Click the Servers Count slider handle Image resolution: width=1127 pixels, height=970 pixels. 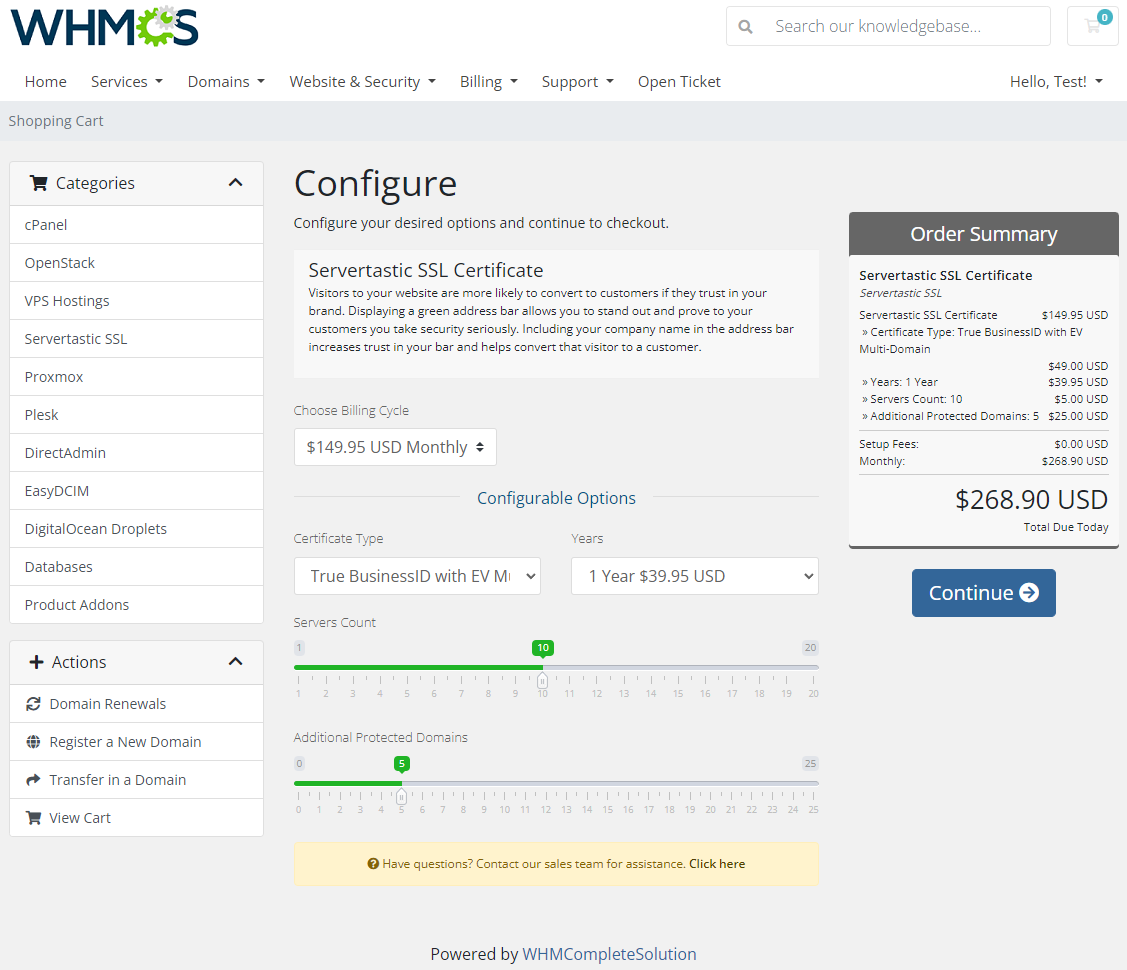pos(543,680)
